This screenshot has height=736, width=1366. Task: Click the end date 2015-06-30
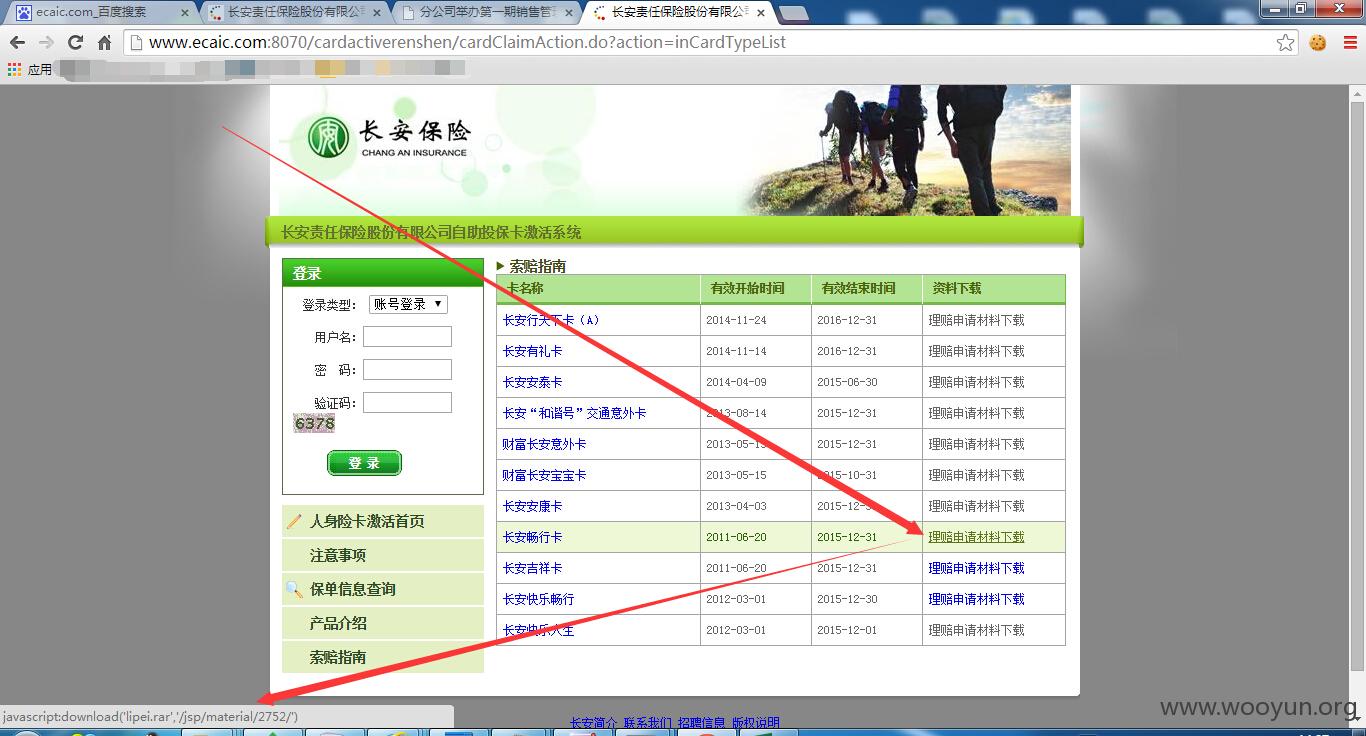[x=847, y=382]
